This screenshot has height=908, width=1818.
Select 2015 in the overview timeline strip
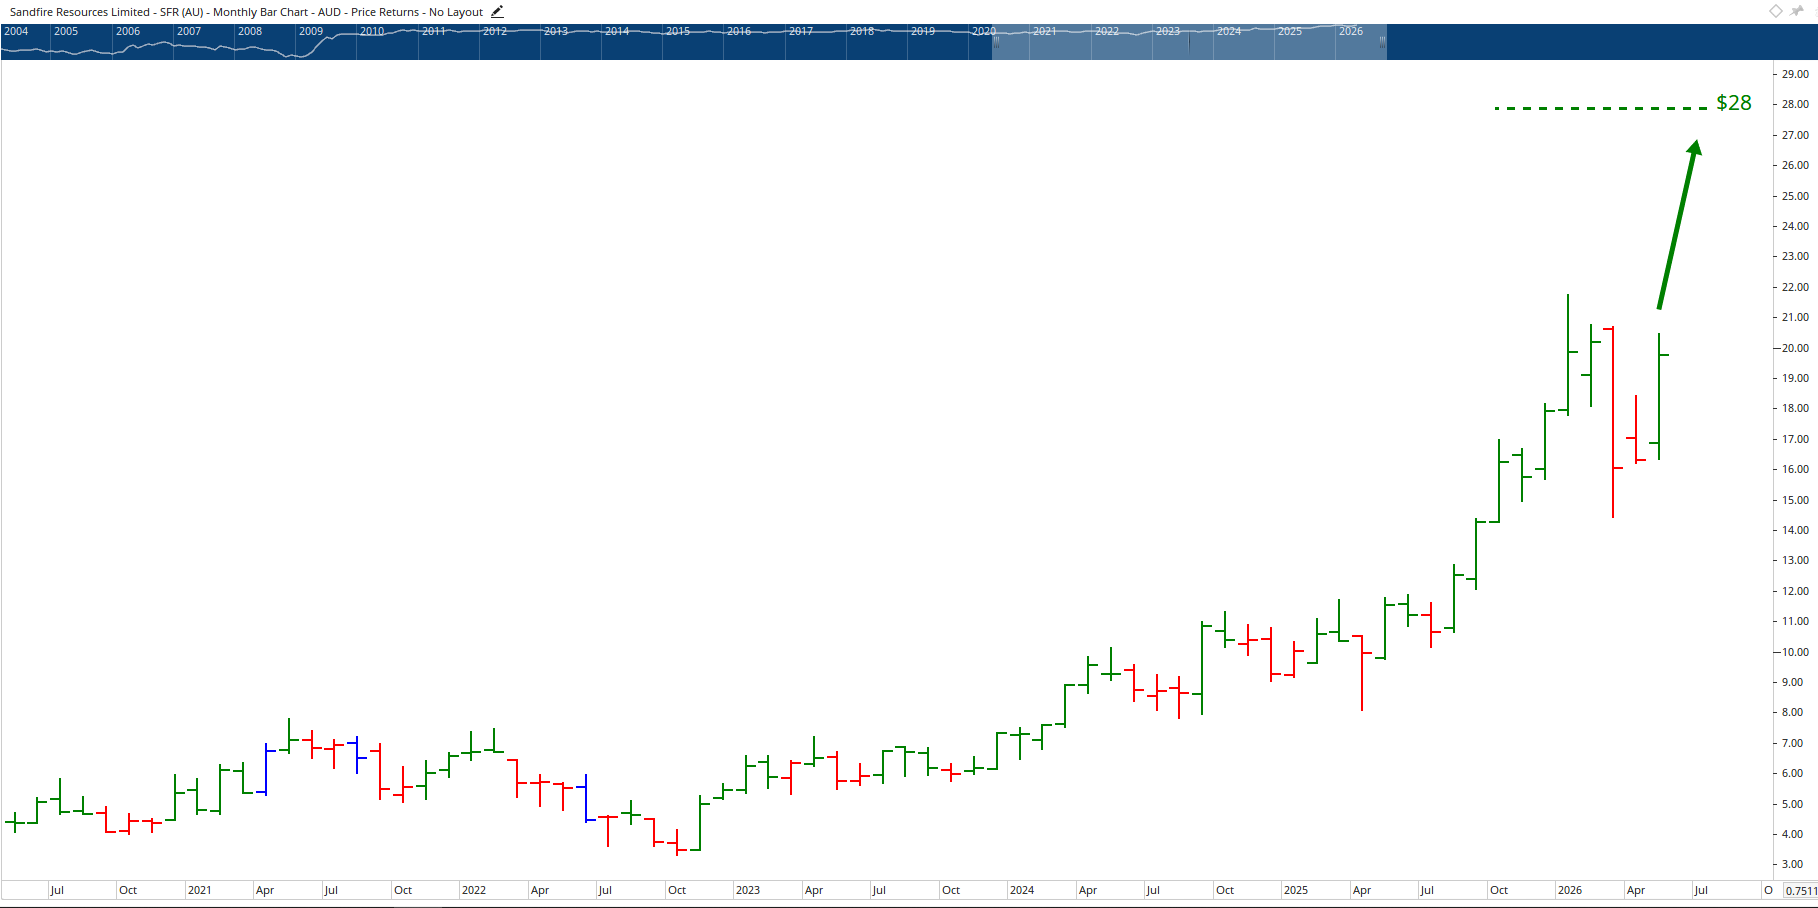pyautogui.click(x=678, y=31)
